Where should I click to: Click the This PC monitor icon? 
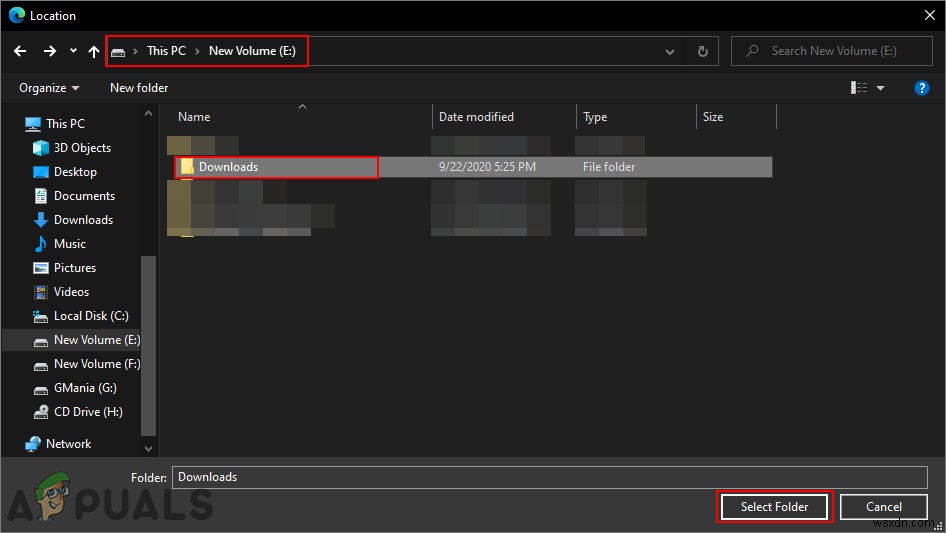33,124
